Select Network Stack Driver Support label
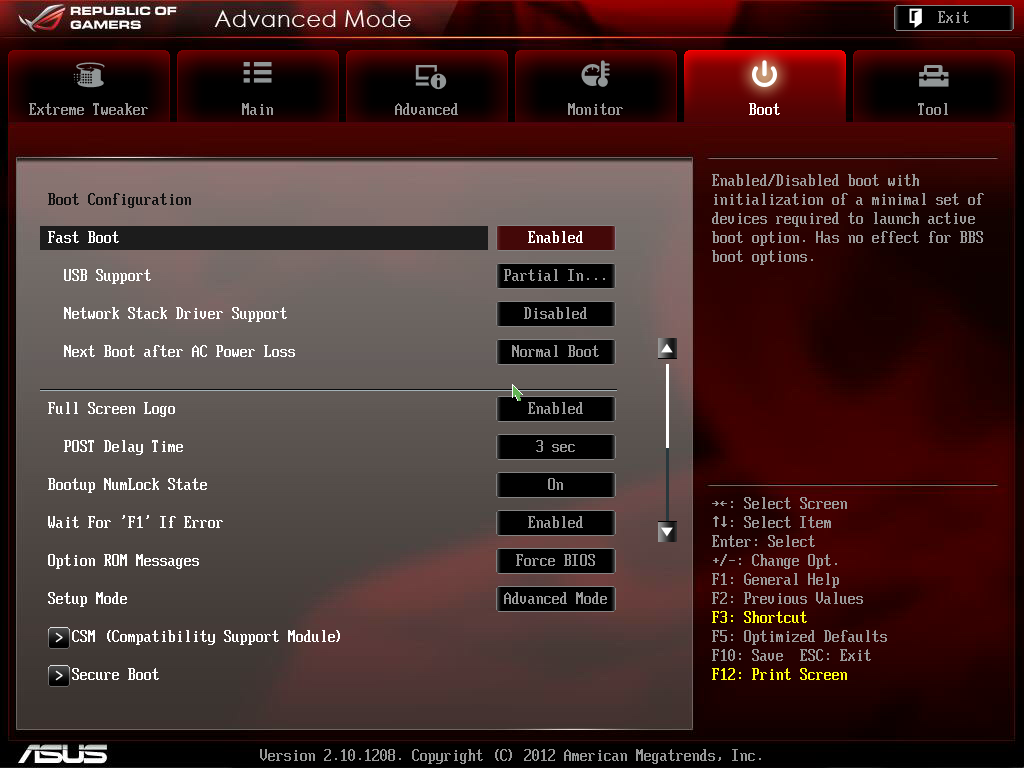Screen dimensions: 1024x768 coord(175,313)
